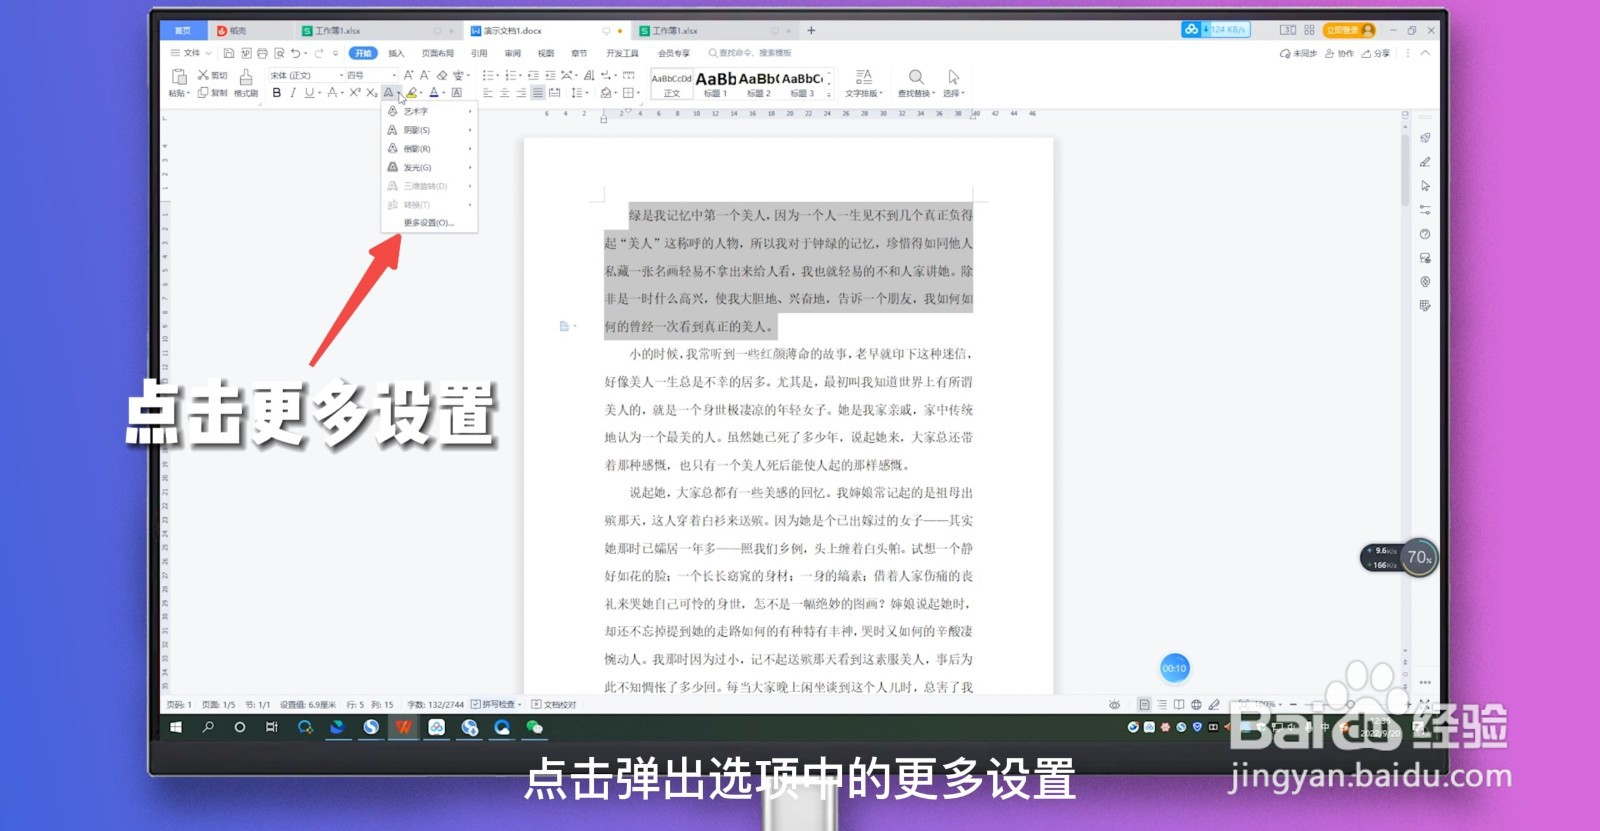Open the 阴影(S) shadow submenu
The width and height of the screenshot is (1600, 831).
click(428, 130)
